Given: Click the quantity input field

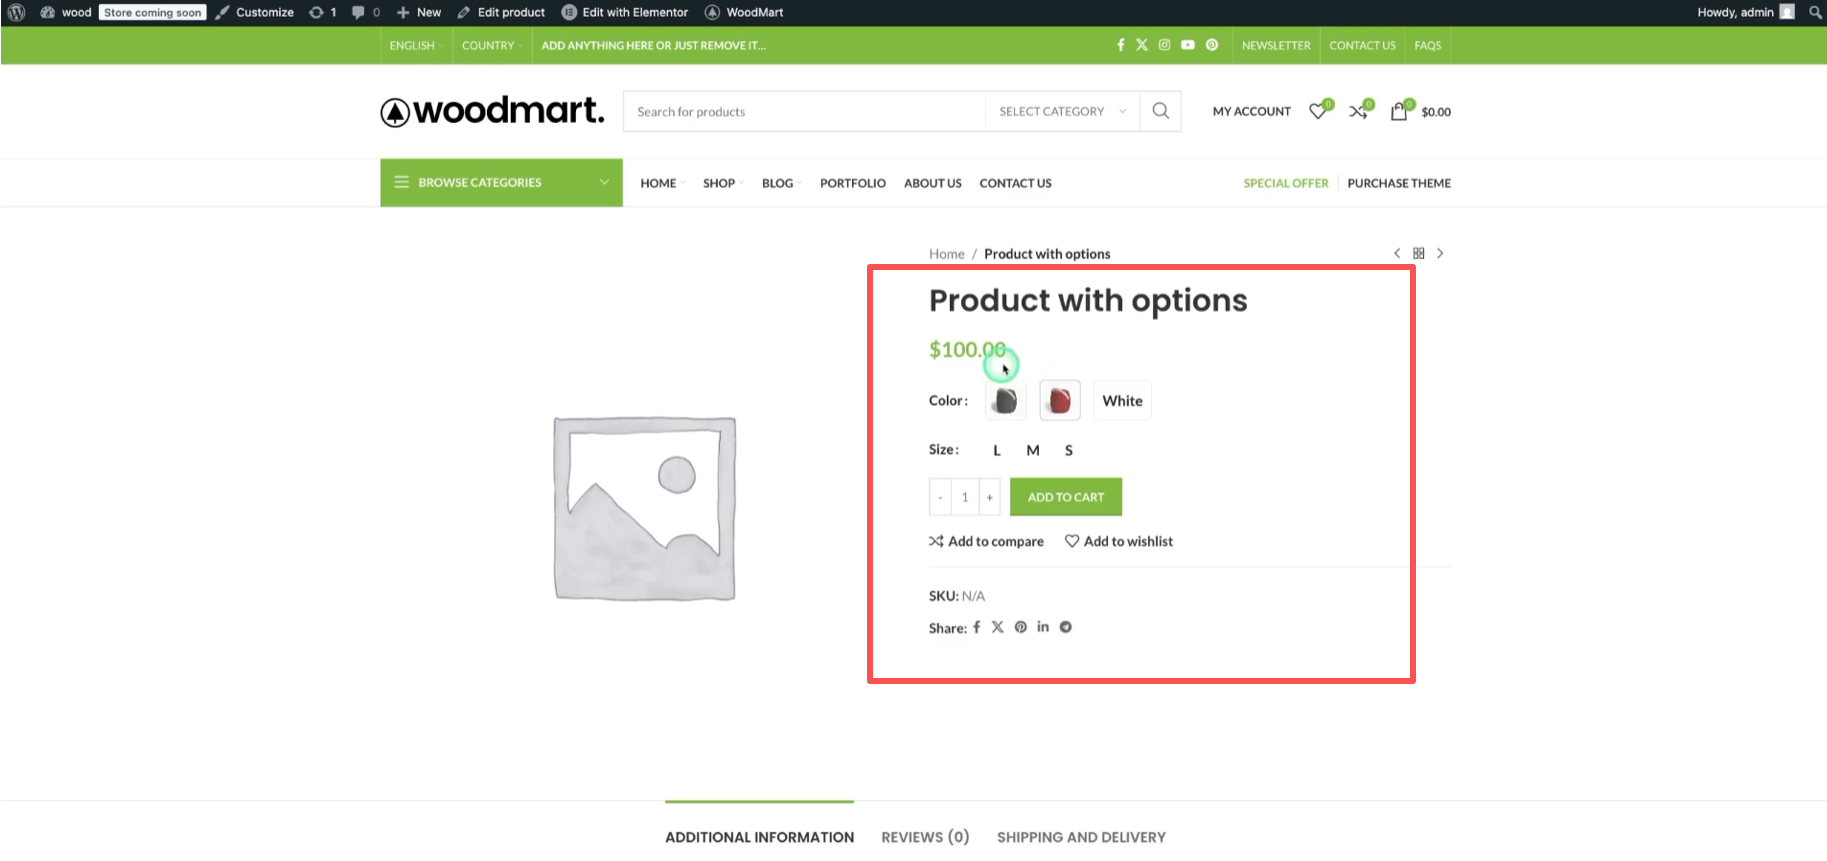Looking at the screenshot, I should [x=964, y=497].
